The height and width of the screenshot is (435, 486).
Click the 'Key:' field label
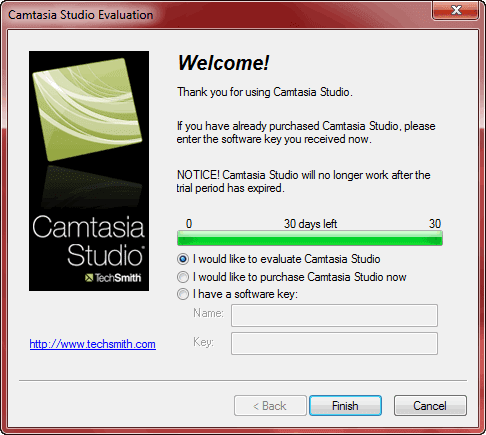tap(203, 342)
